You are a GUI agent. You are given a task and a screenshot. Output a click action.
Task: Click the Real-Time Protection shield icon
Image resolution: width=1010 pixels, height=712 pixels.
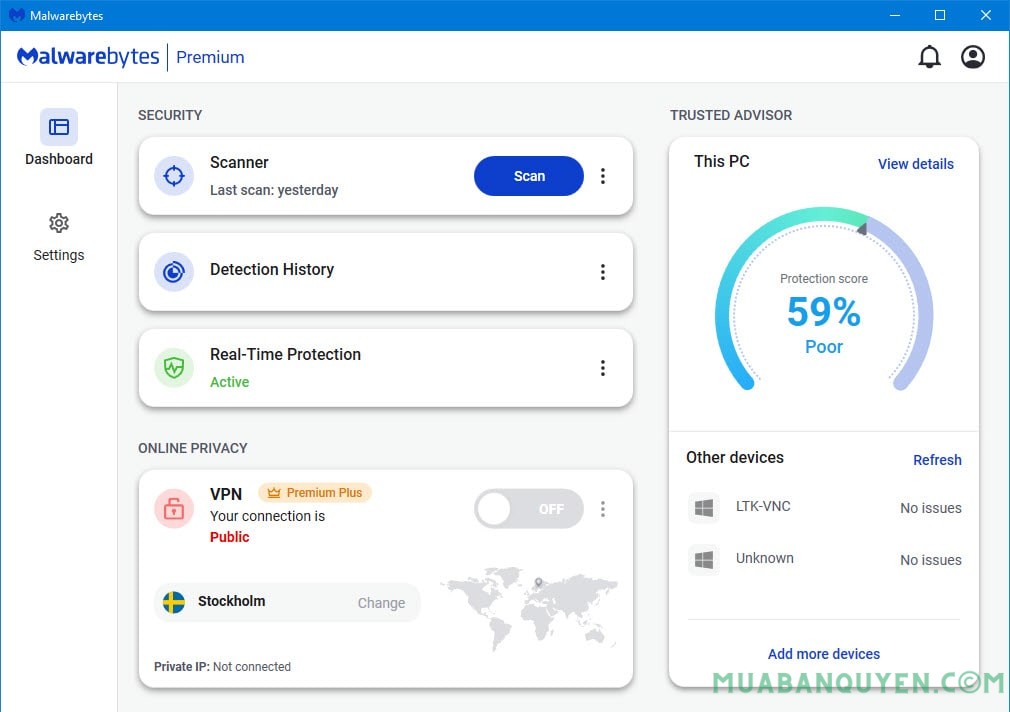[174, 368]
